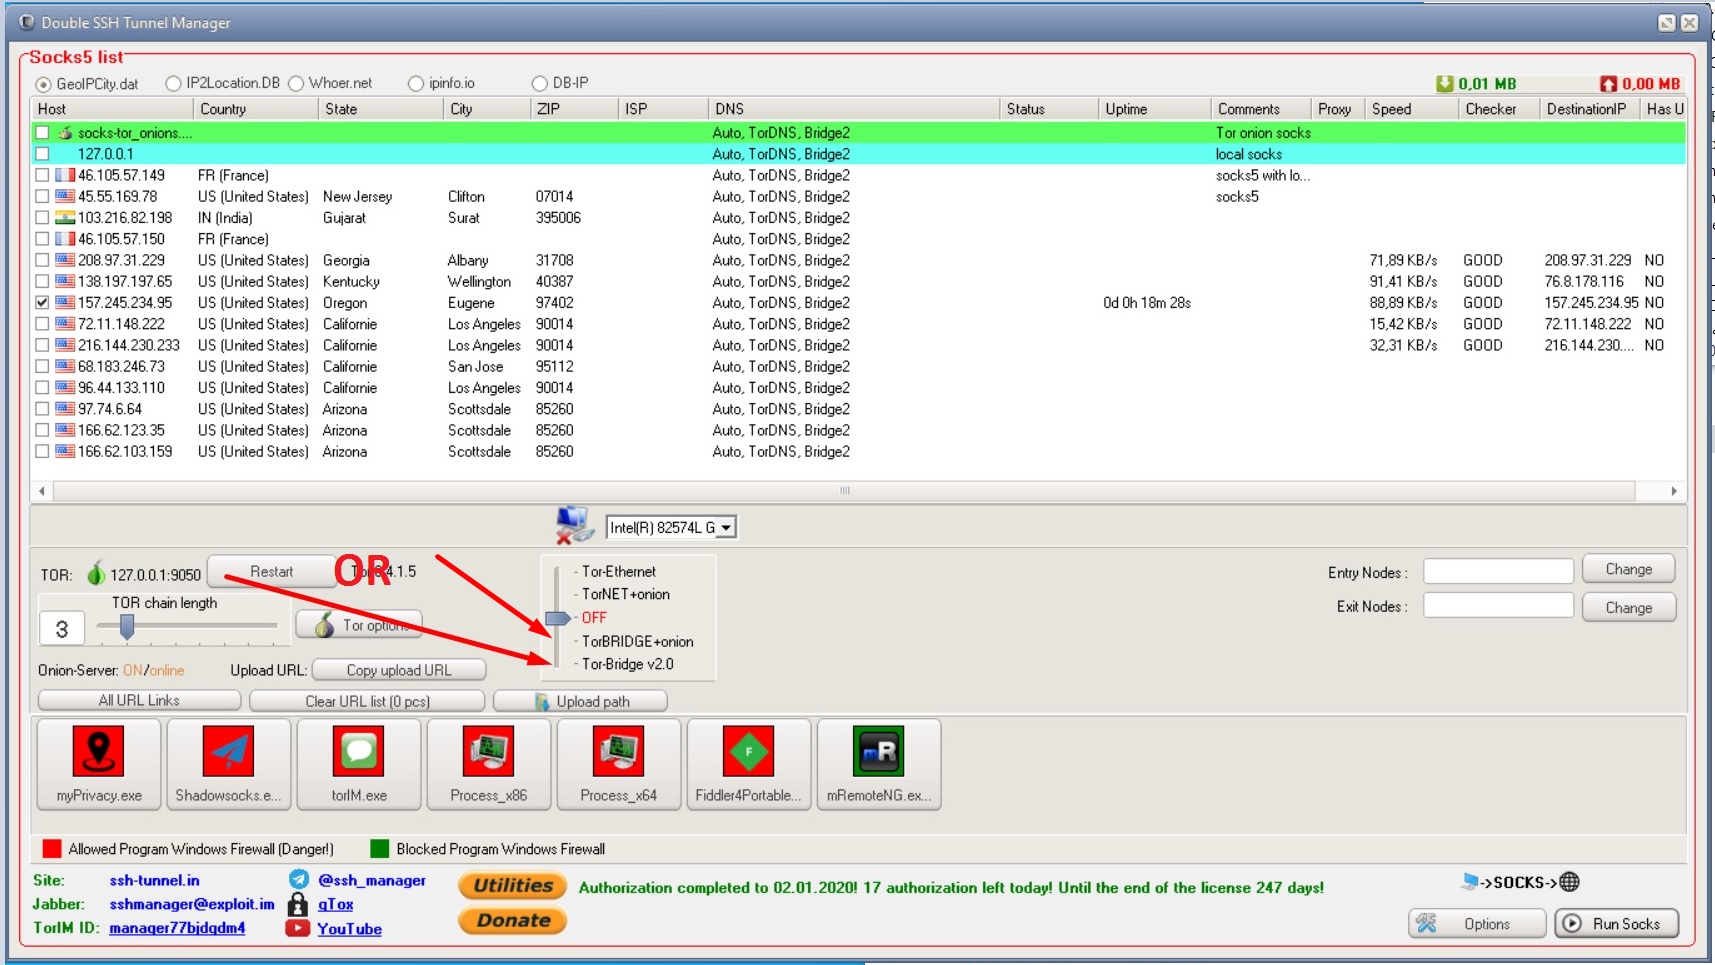Toggle Onion-Server ON/online switch text

(x=153, y=670)
